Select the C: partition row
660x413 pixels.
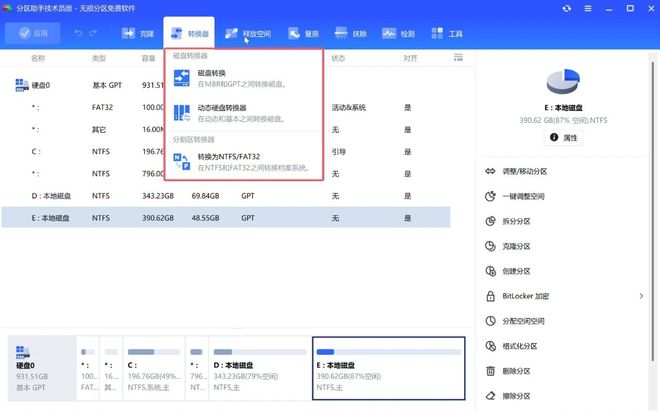226,152
